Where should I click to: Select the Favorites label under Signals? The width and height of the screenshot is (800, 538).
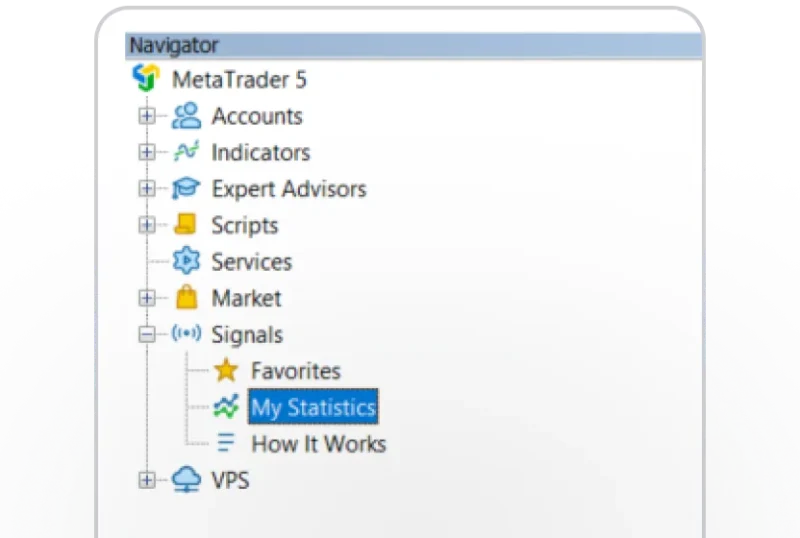[x=296, y=371]
